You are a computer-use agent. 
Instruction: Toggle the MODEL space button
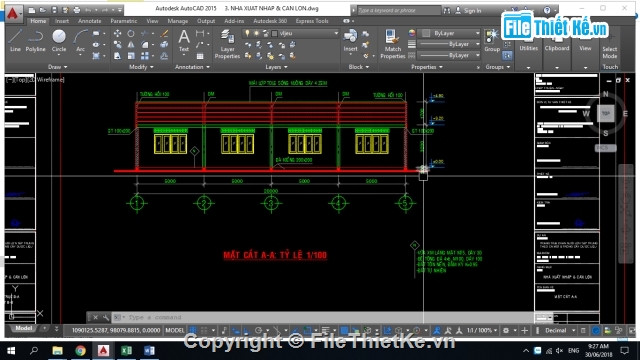tap(175, 330)
